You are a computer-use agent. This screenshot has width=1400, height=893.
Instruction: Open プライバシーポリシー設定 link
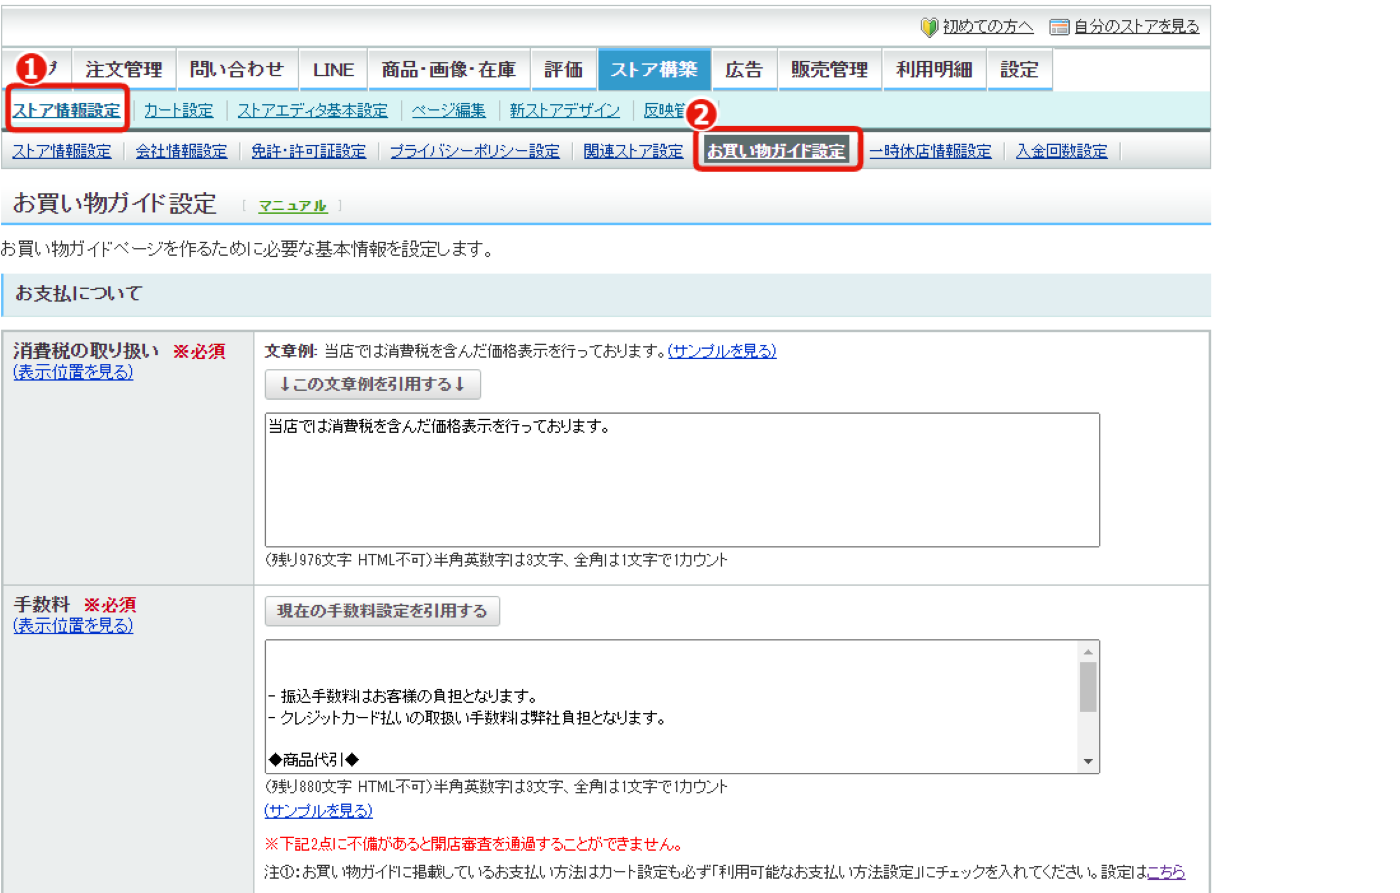(x=475, y=151)
